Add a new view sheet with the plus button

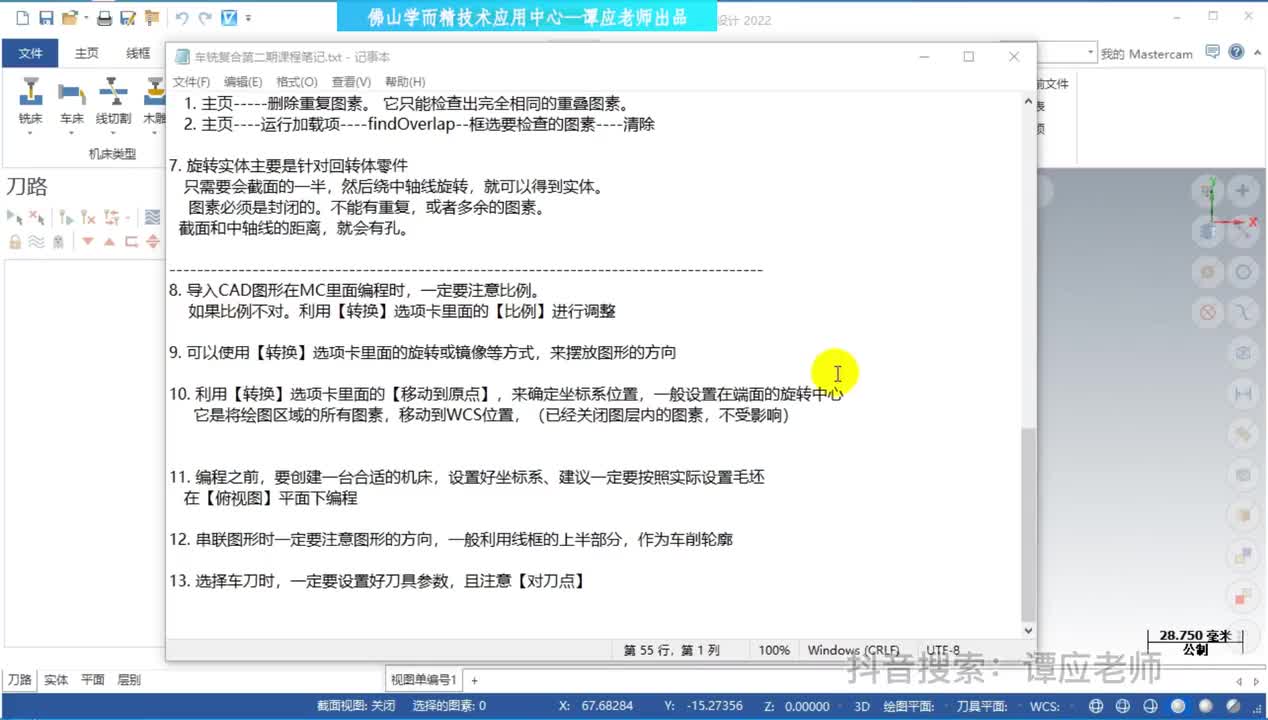[x=474, y=680]
